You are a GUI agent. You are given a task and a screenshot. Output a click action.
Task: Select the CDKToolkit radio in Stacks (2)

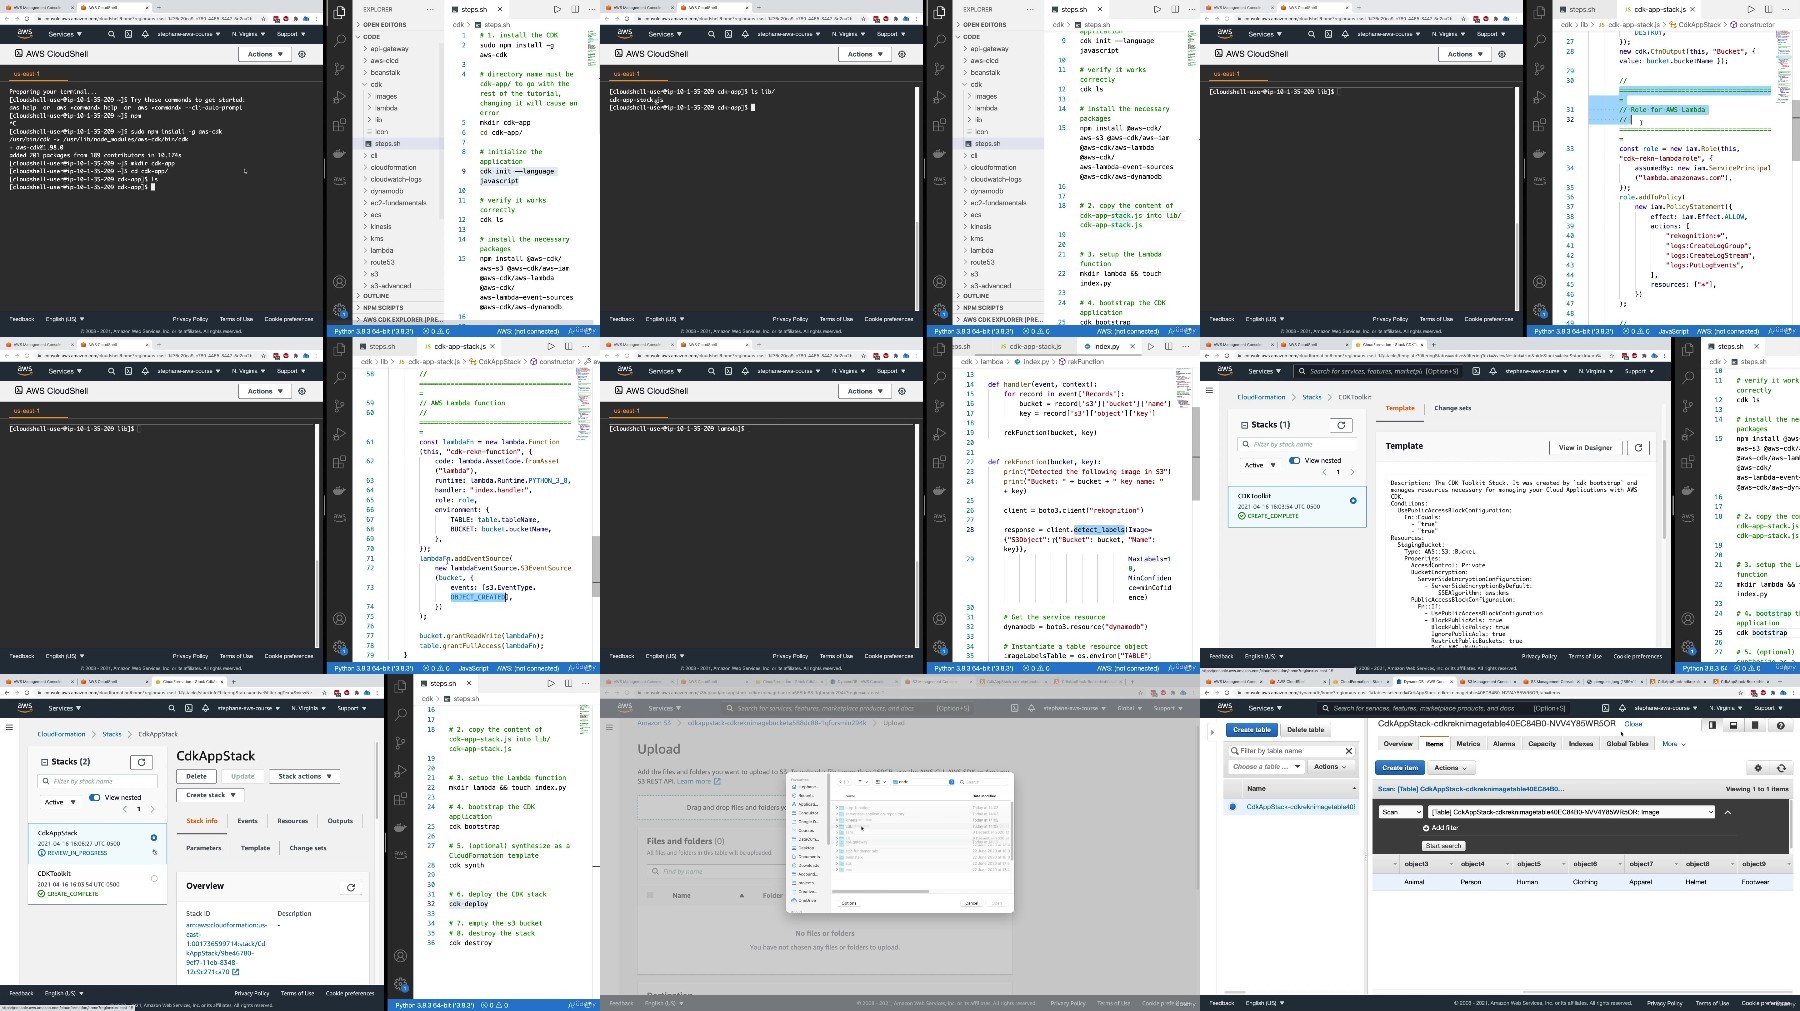tap(154, 878)
